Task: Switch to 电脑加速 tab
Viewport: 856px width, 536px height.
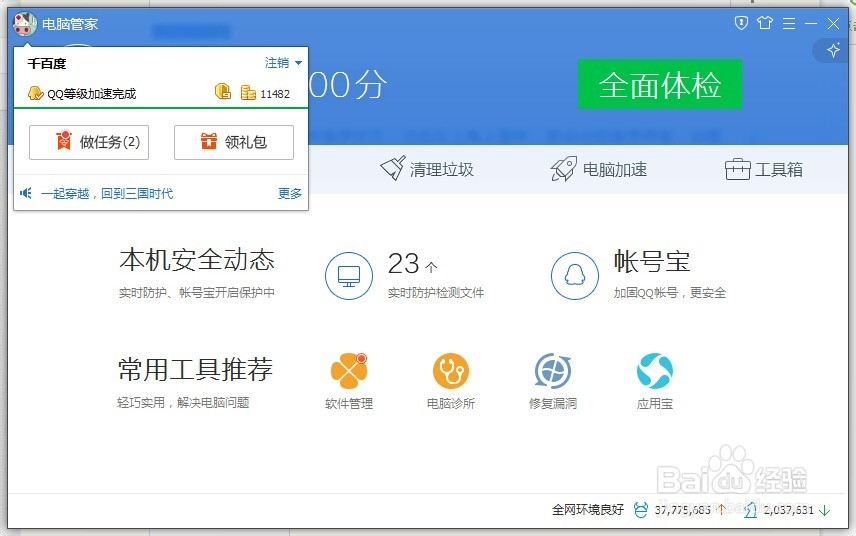Action: [x=599, y=169]
